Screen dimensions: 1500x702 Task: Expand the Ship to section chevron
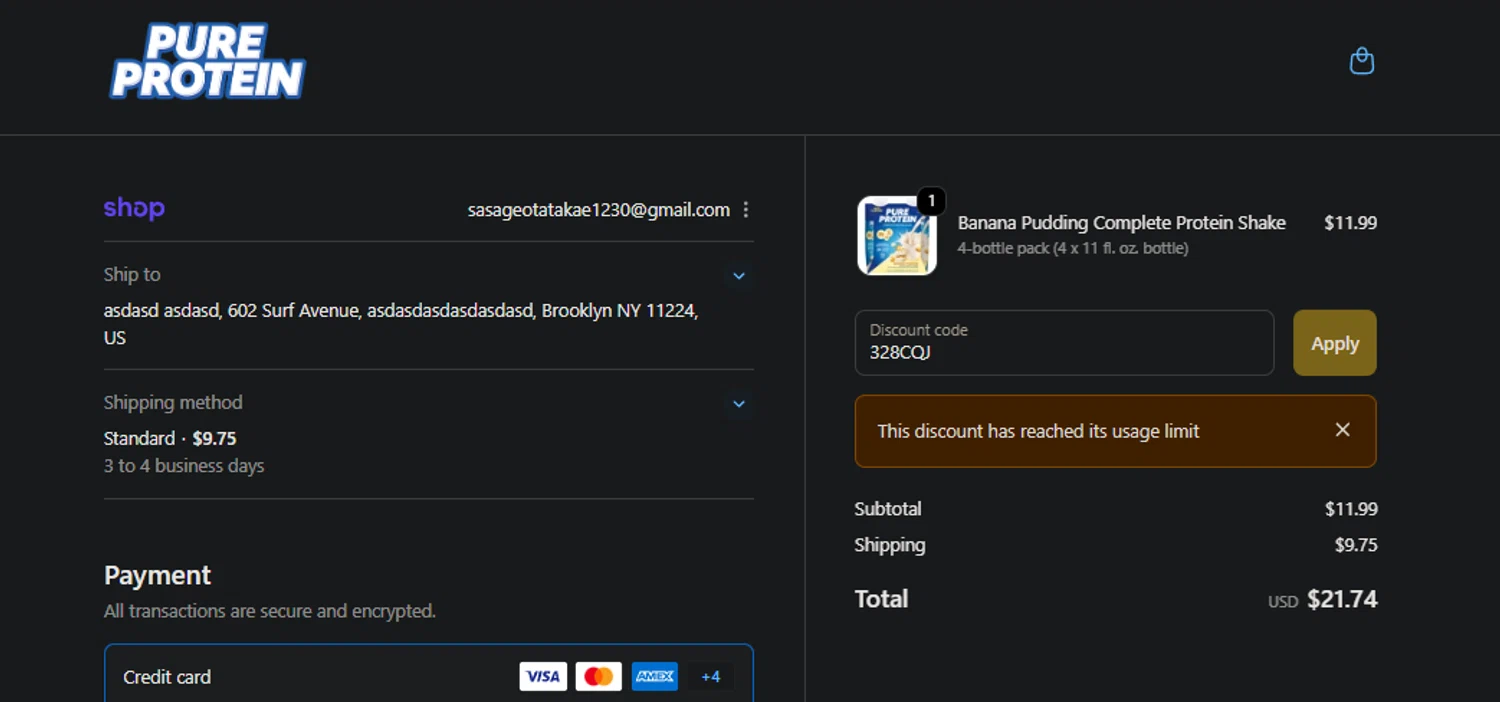coord(739,276)
